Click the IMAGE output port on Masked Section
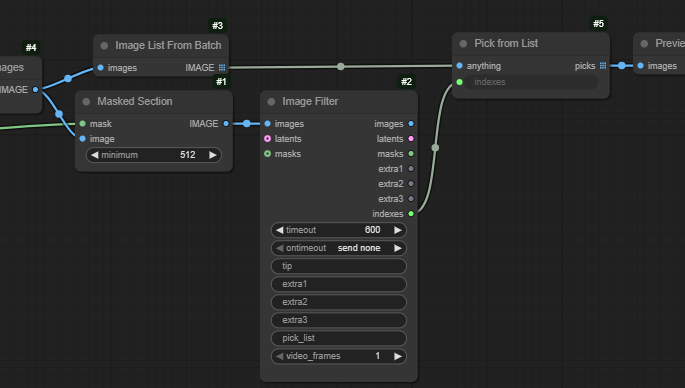Image resolution: width=685 pixels, height=388 pixels. click(226, 124)
